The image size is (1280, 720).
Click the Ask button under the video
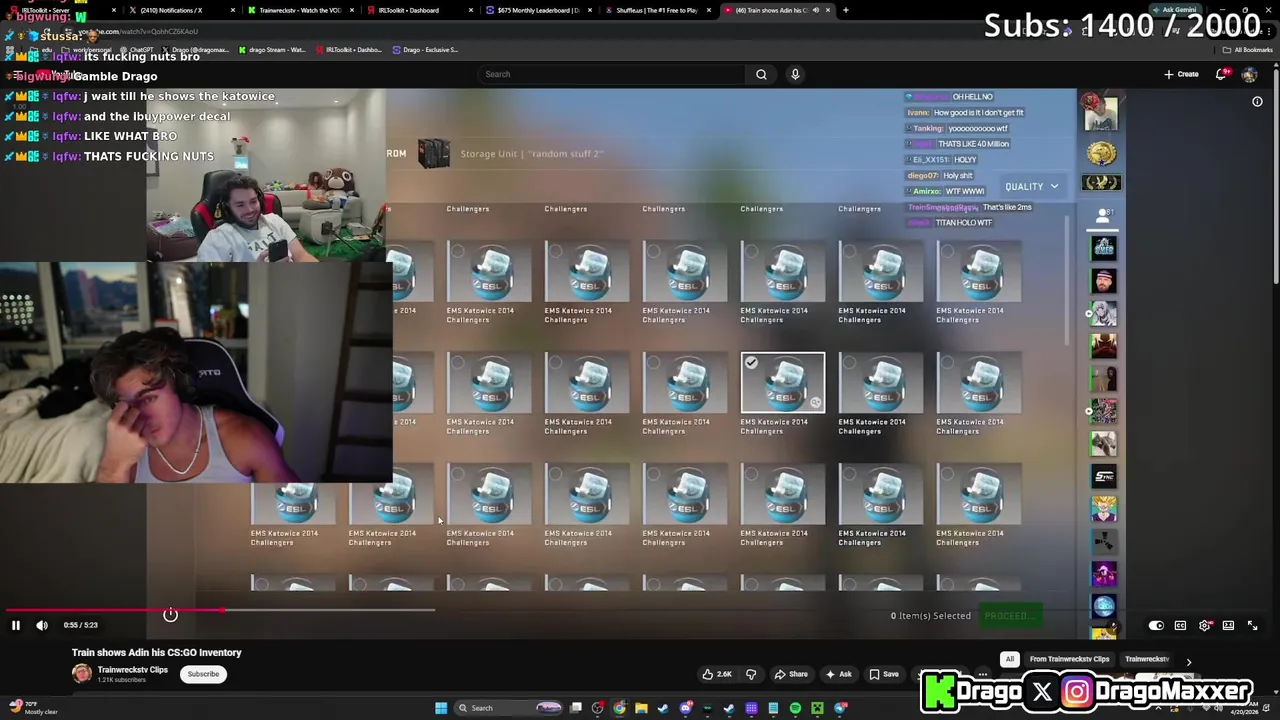click(839, 674)
